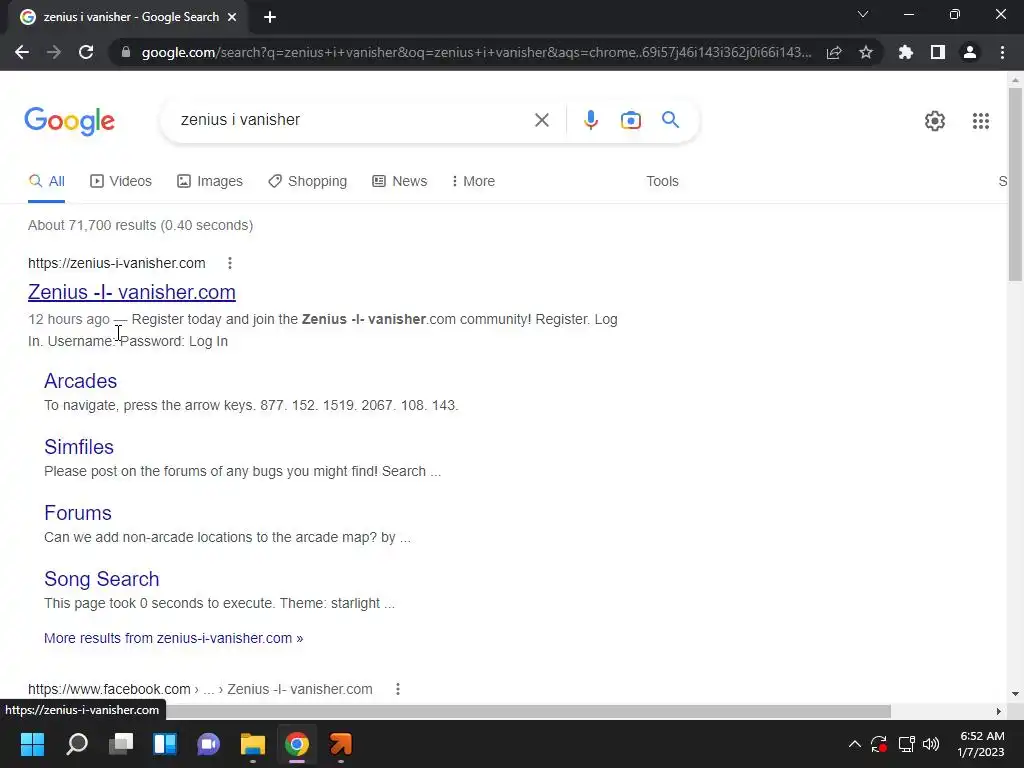Open Windows taskbar search
Image resolution: width=1024 pixels, height=768 pixels.
click(77, 744)
